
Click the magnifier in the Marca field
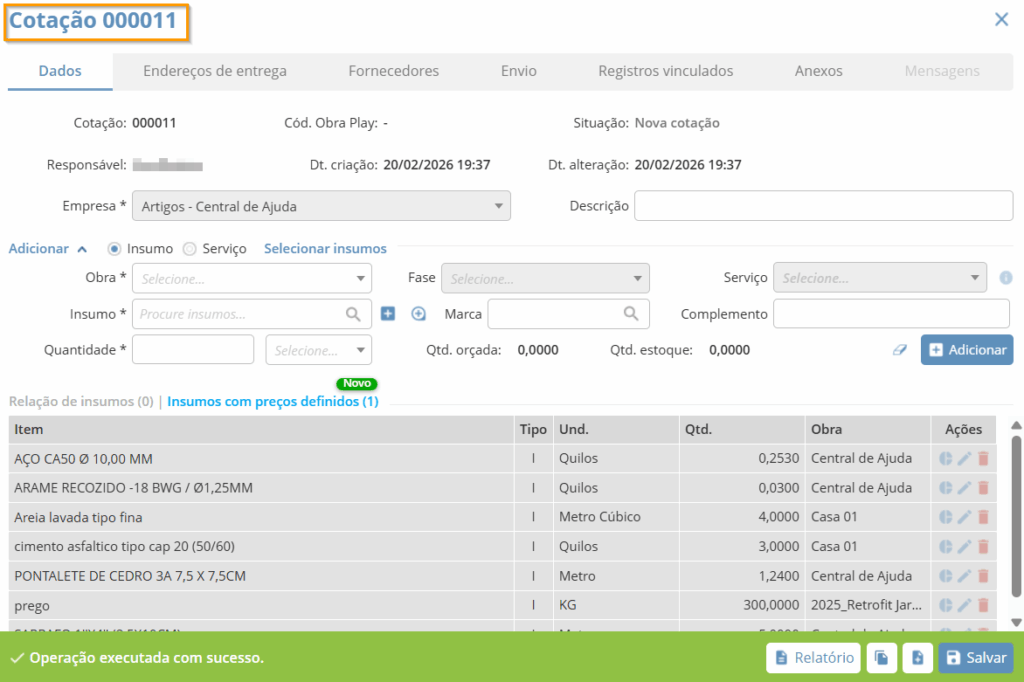[631, 314]
